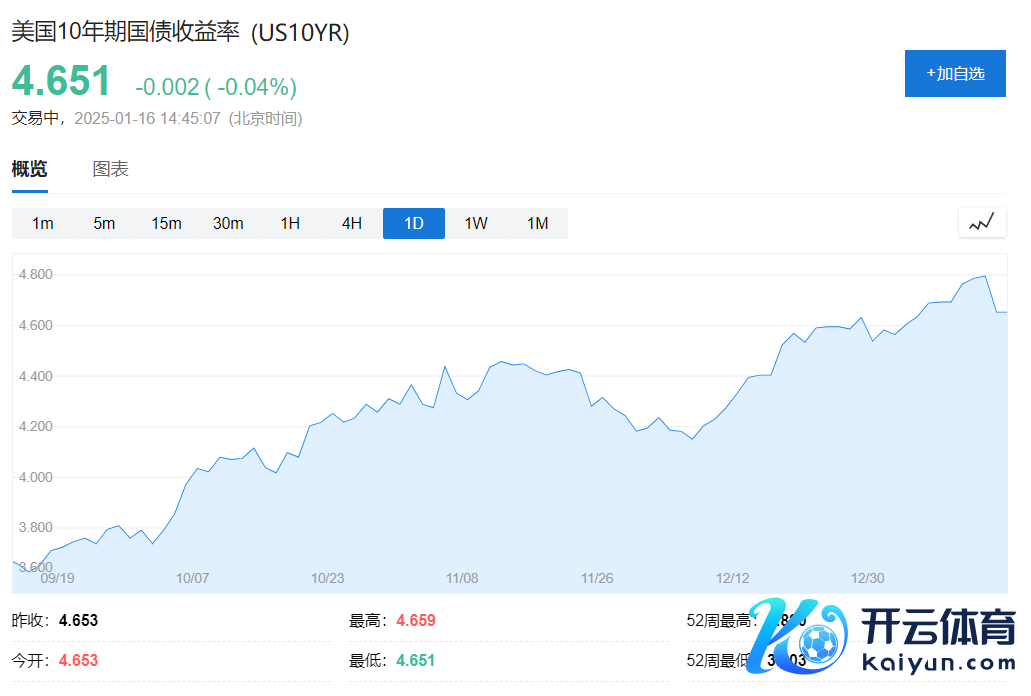Switch chart to 1M monthly view

click(538, 223)
